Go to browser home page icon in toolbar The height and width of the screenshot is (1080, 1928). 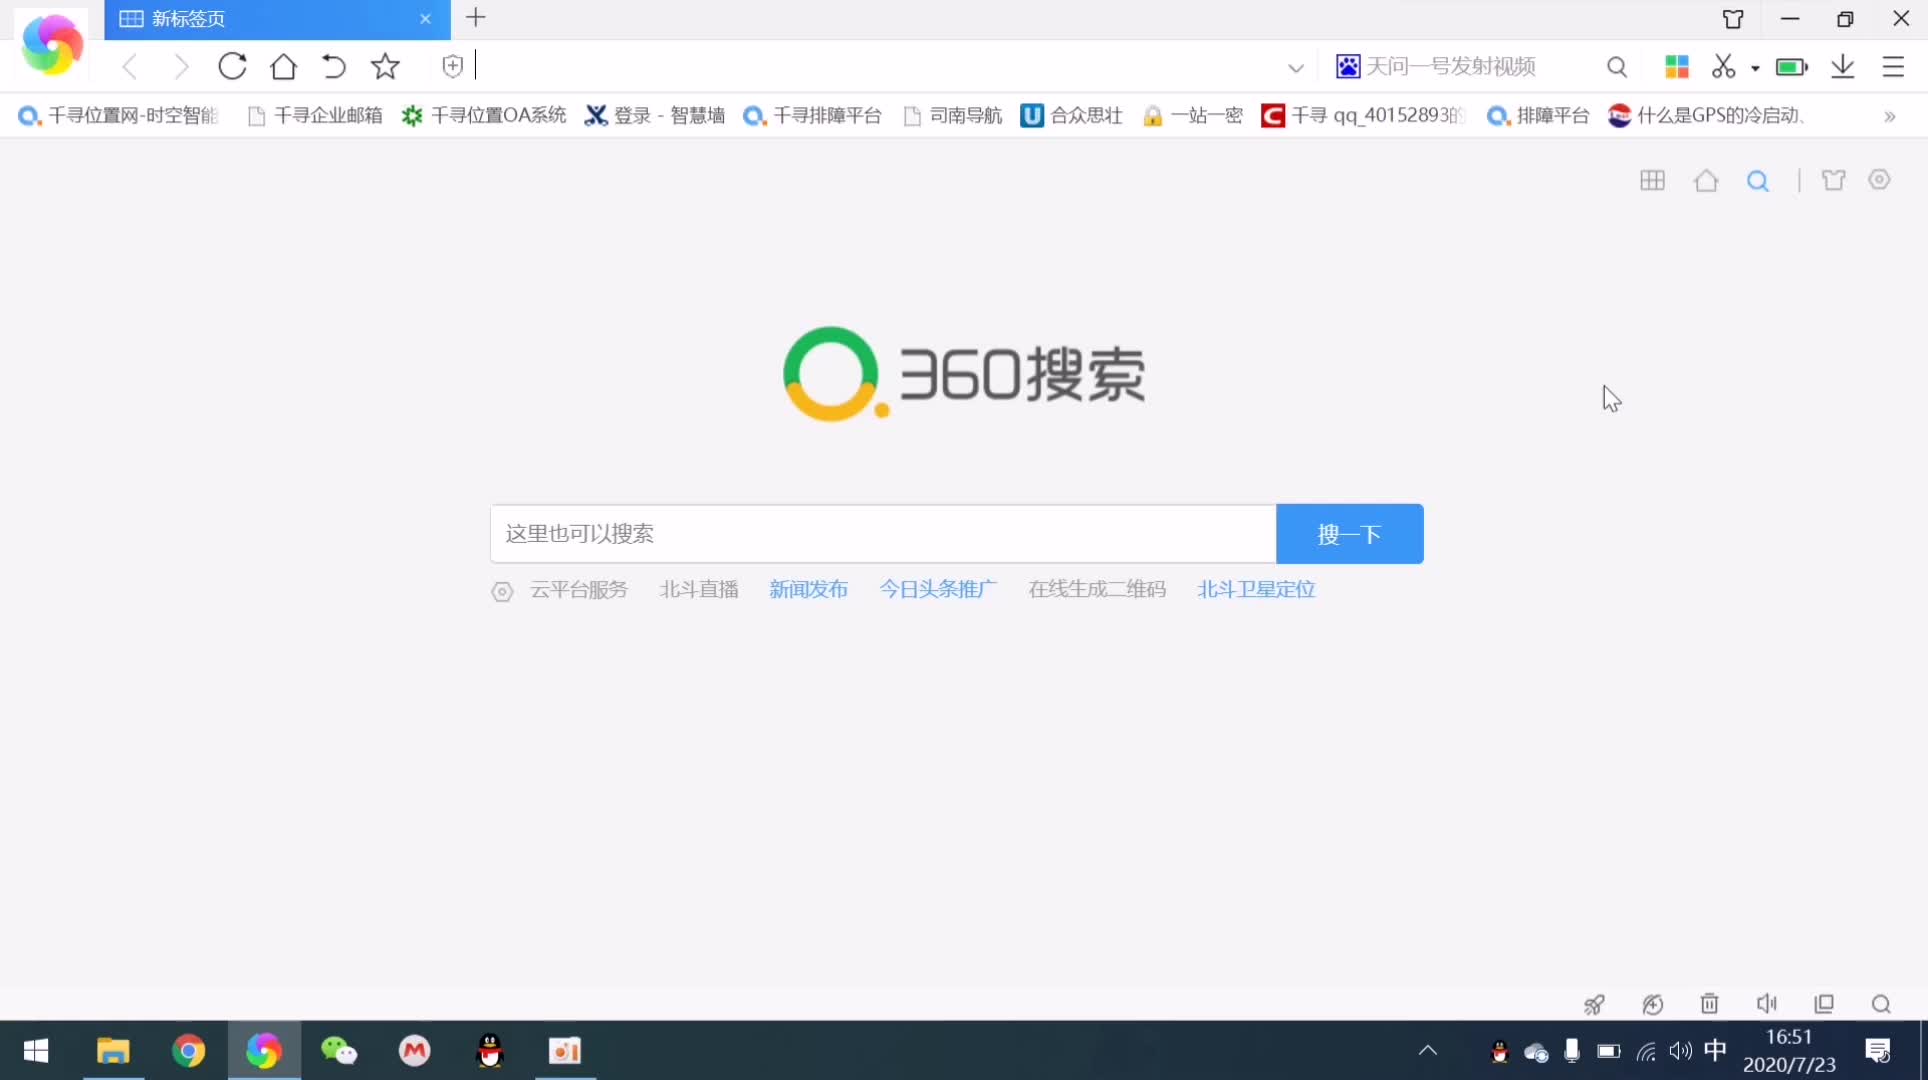[284, 67]
